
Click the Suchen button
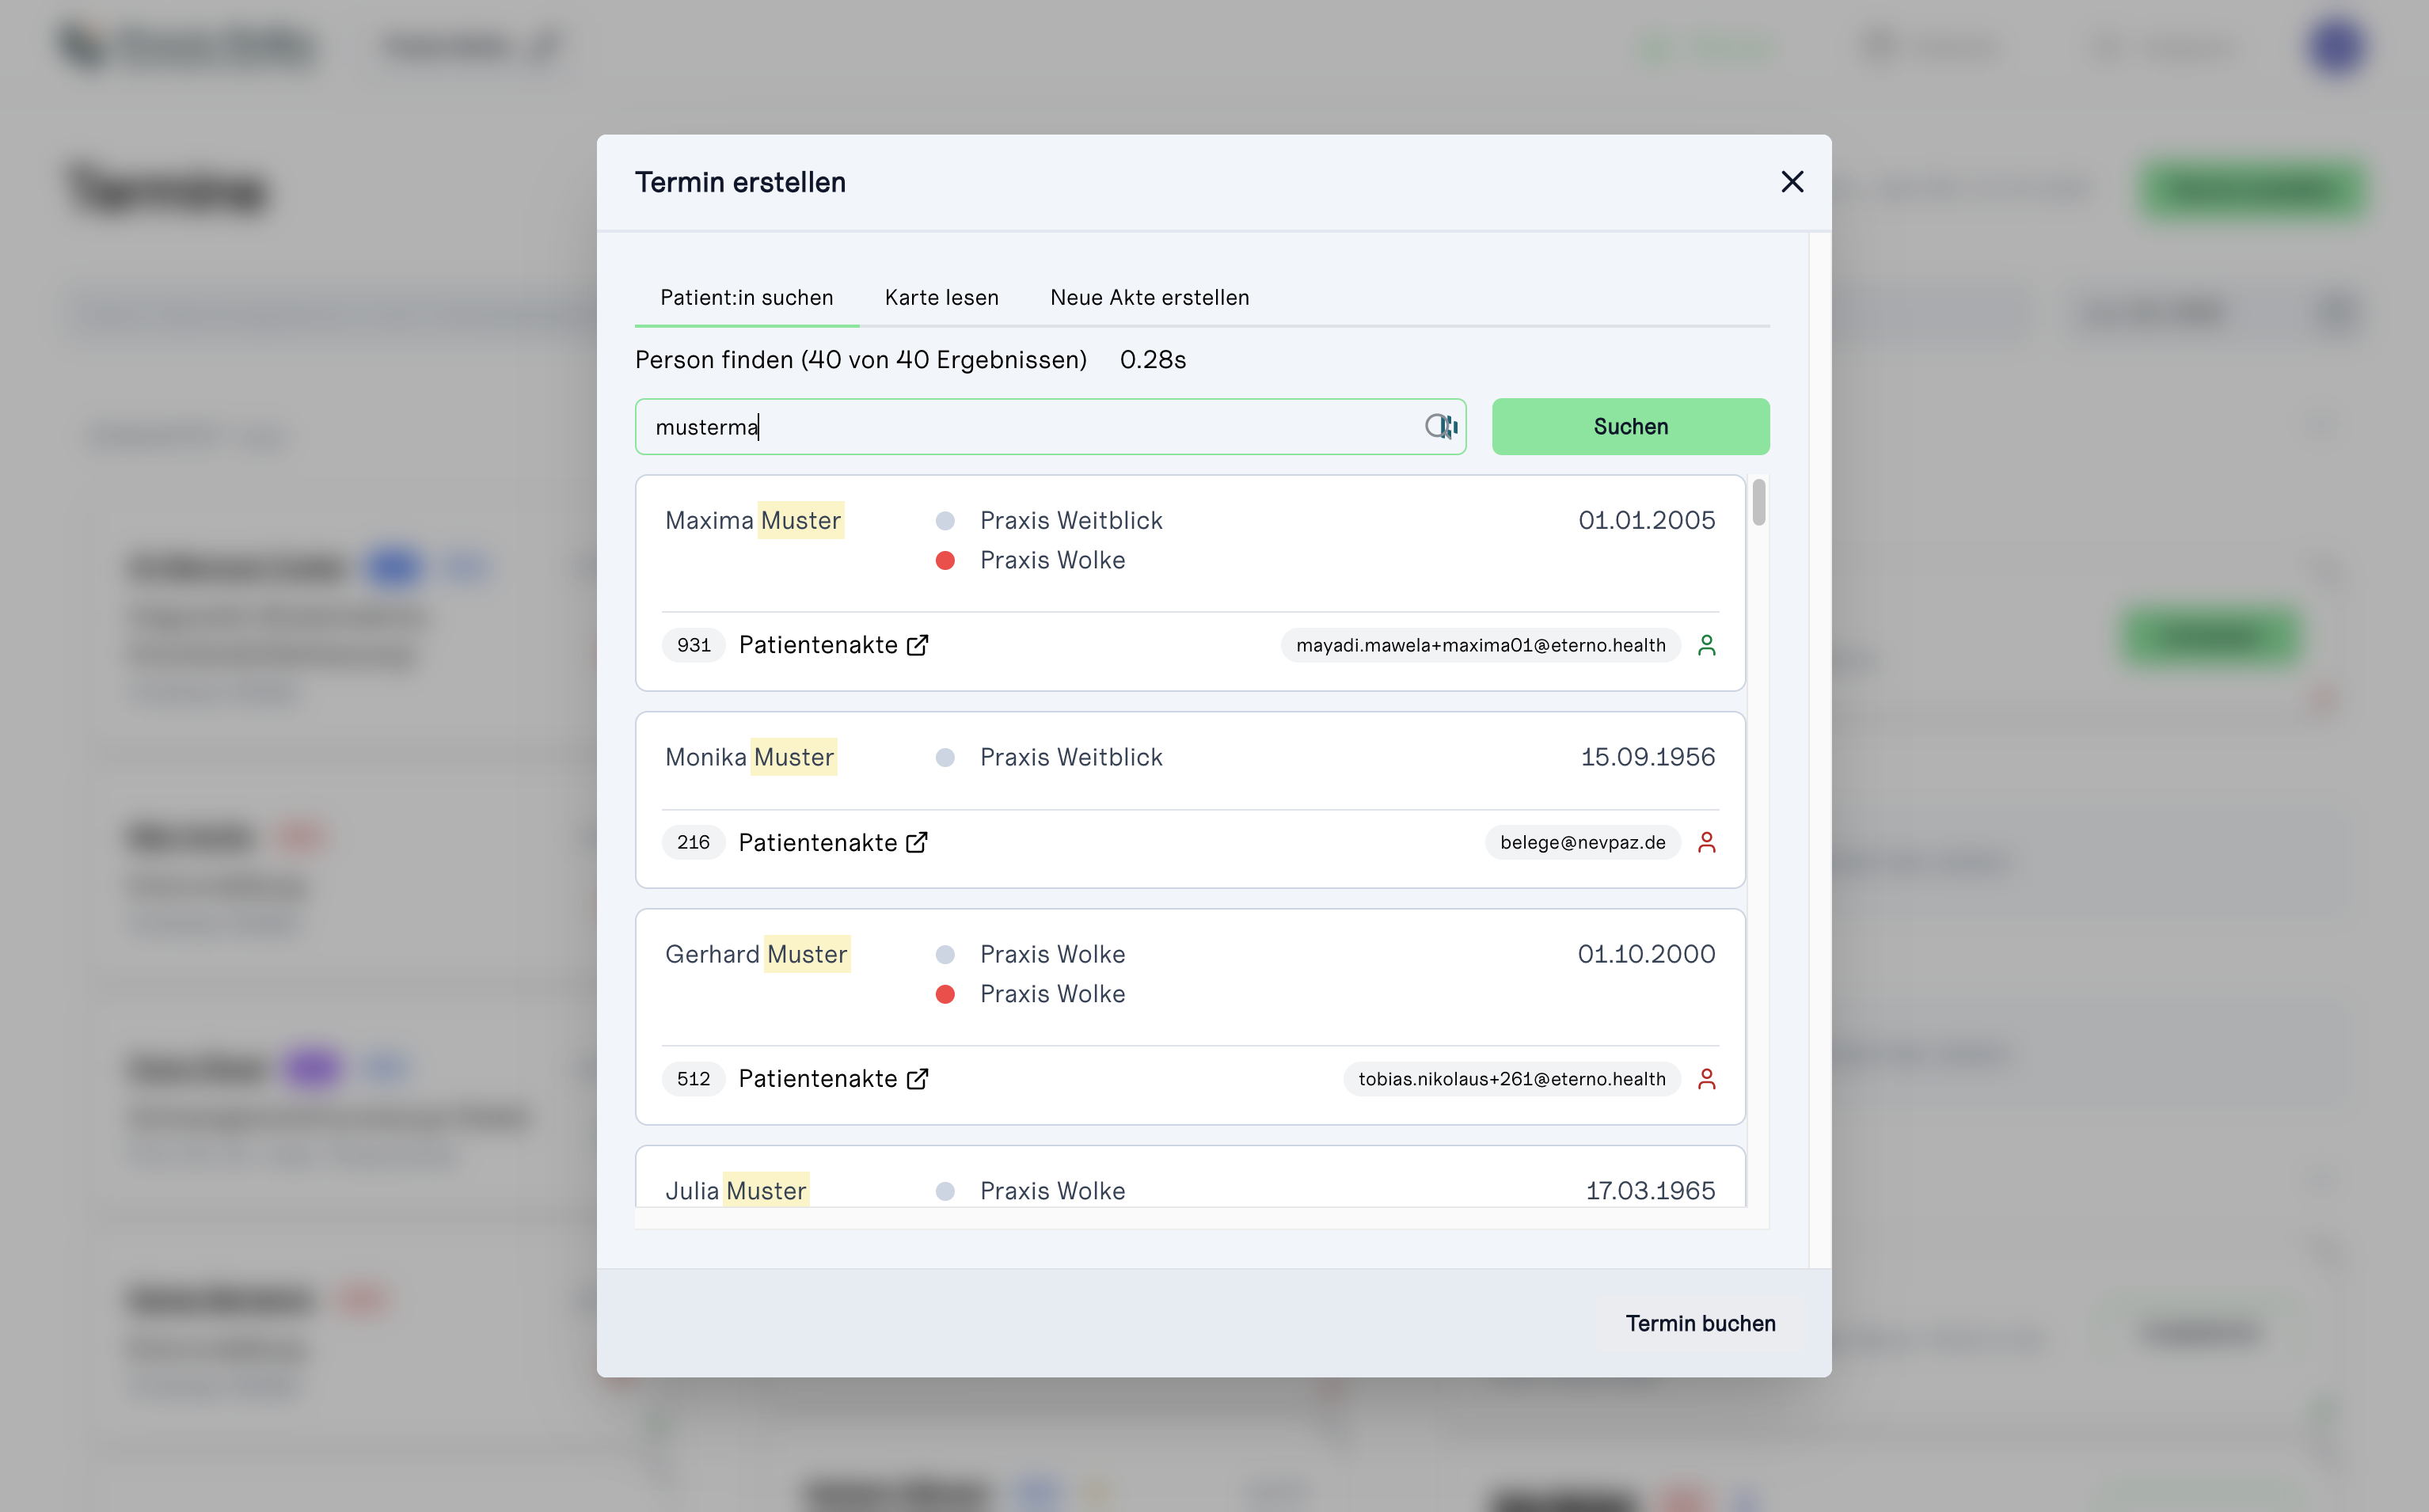[x=1630, y=427]
